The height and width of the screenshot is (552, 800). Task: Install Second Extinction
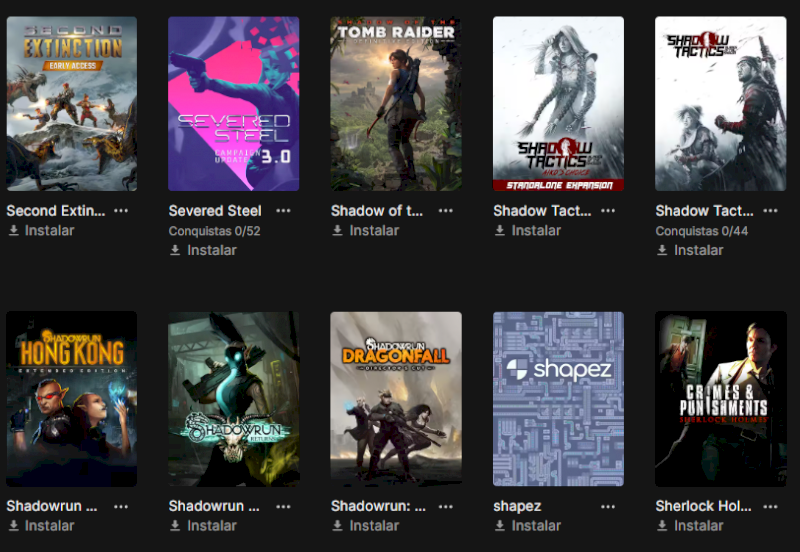pos(42,231)
